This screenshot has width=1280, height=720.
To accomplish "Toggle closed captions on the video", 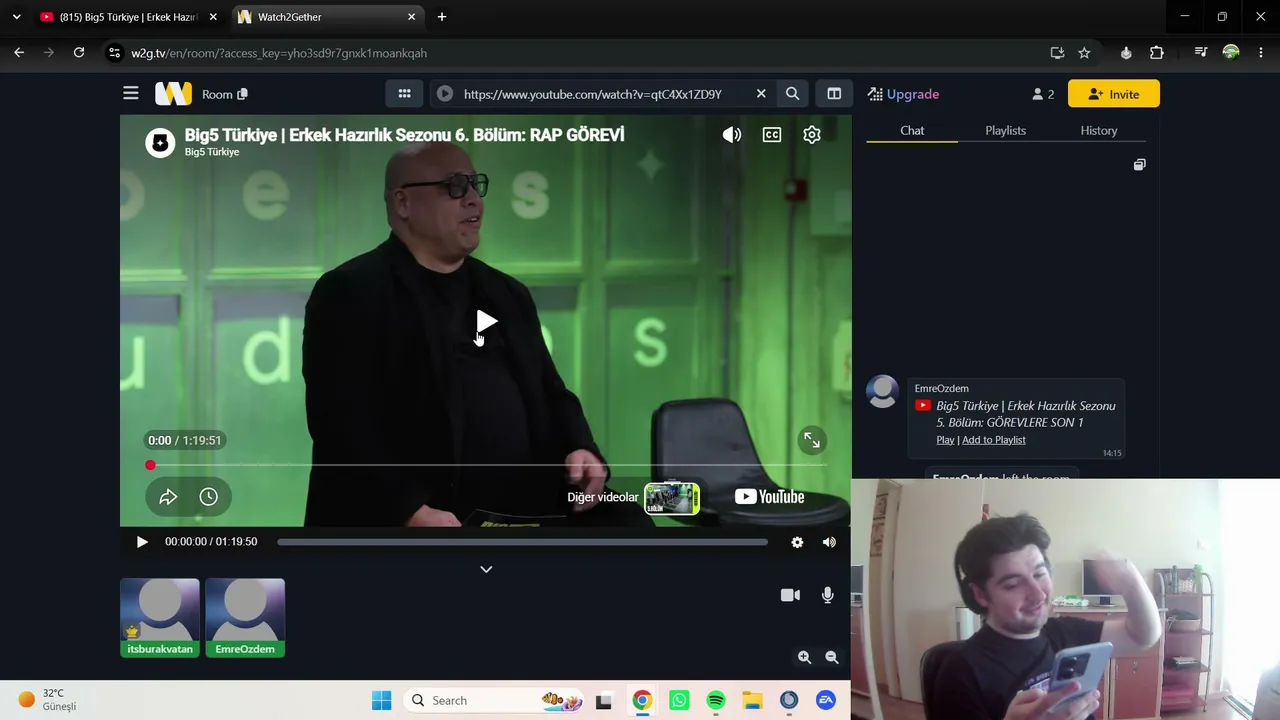I will tap(772, 135).
